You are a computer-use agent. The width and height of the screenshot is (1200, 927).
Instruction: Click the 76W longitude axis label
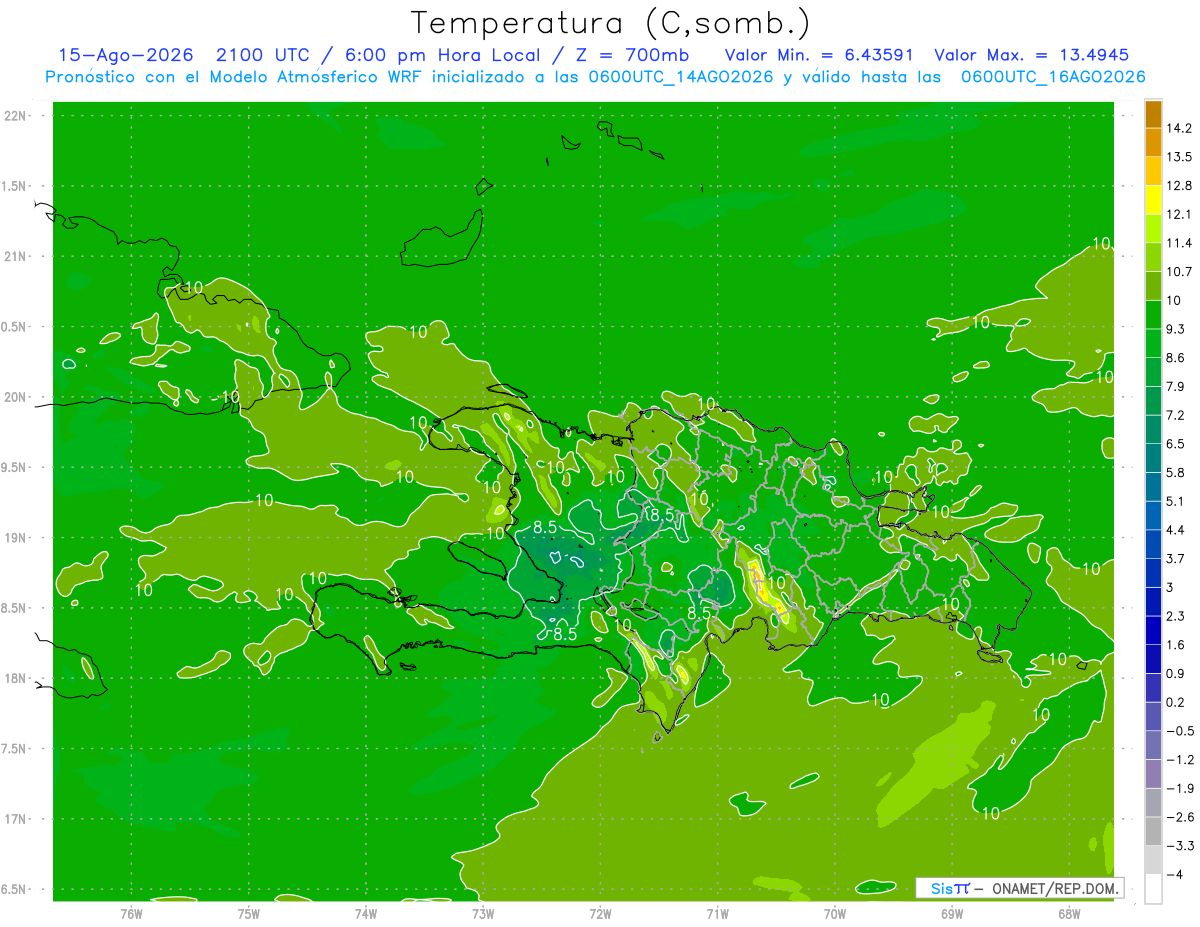[x=132, y=913]
